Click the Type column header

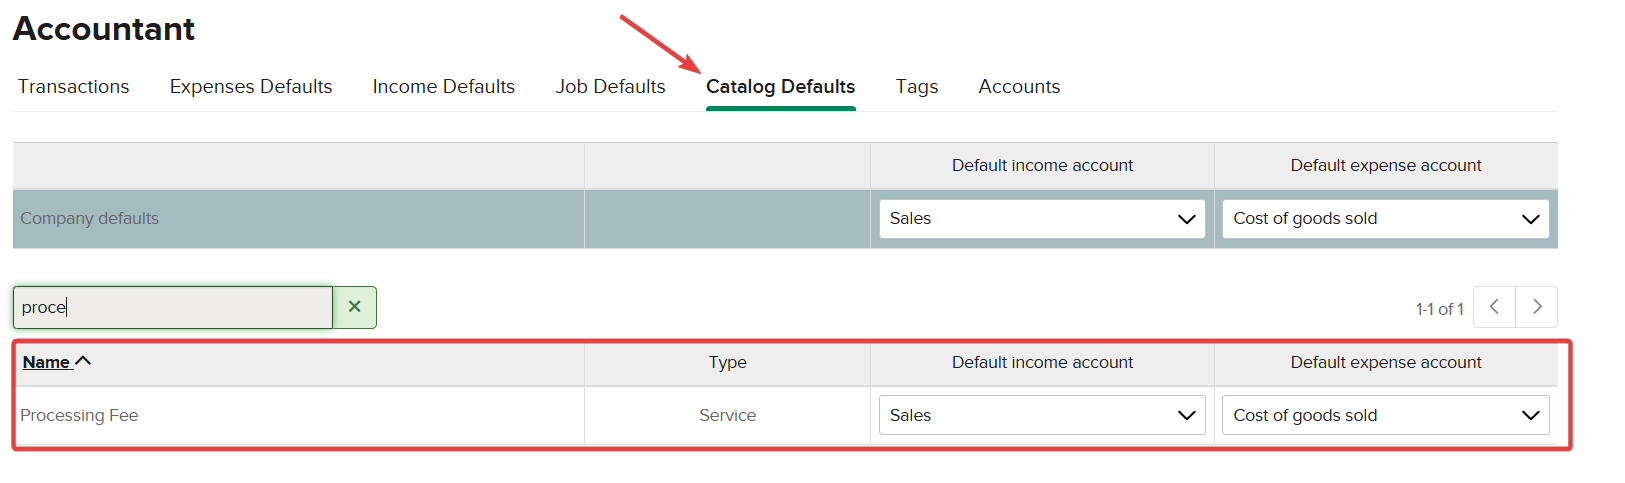click(727, 362)
